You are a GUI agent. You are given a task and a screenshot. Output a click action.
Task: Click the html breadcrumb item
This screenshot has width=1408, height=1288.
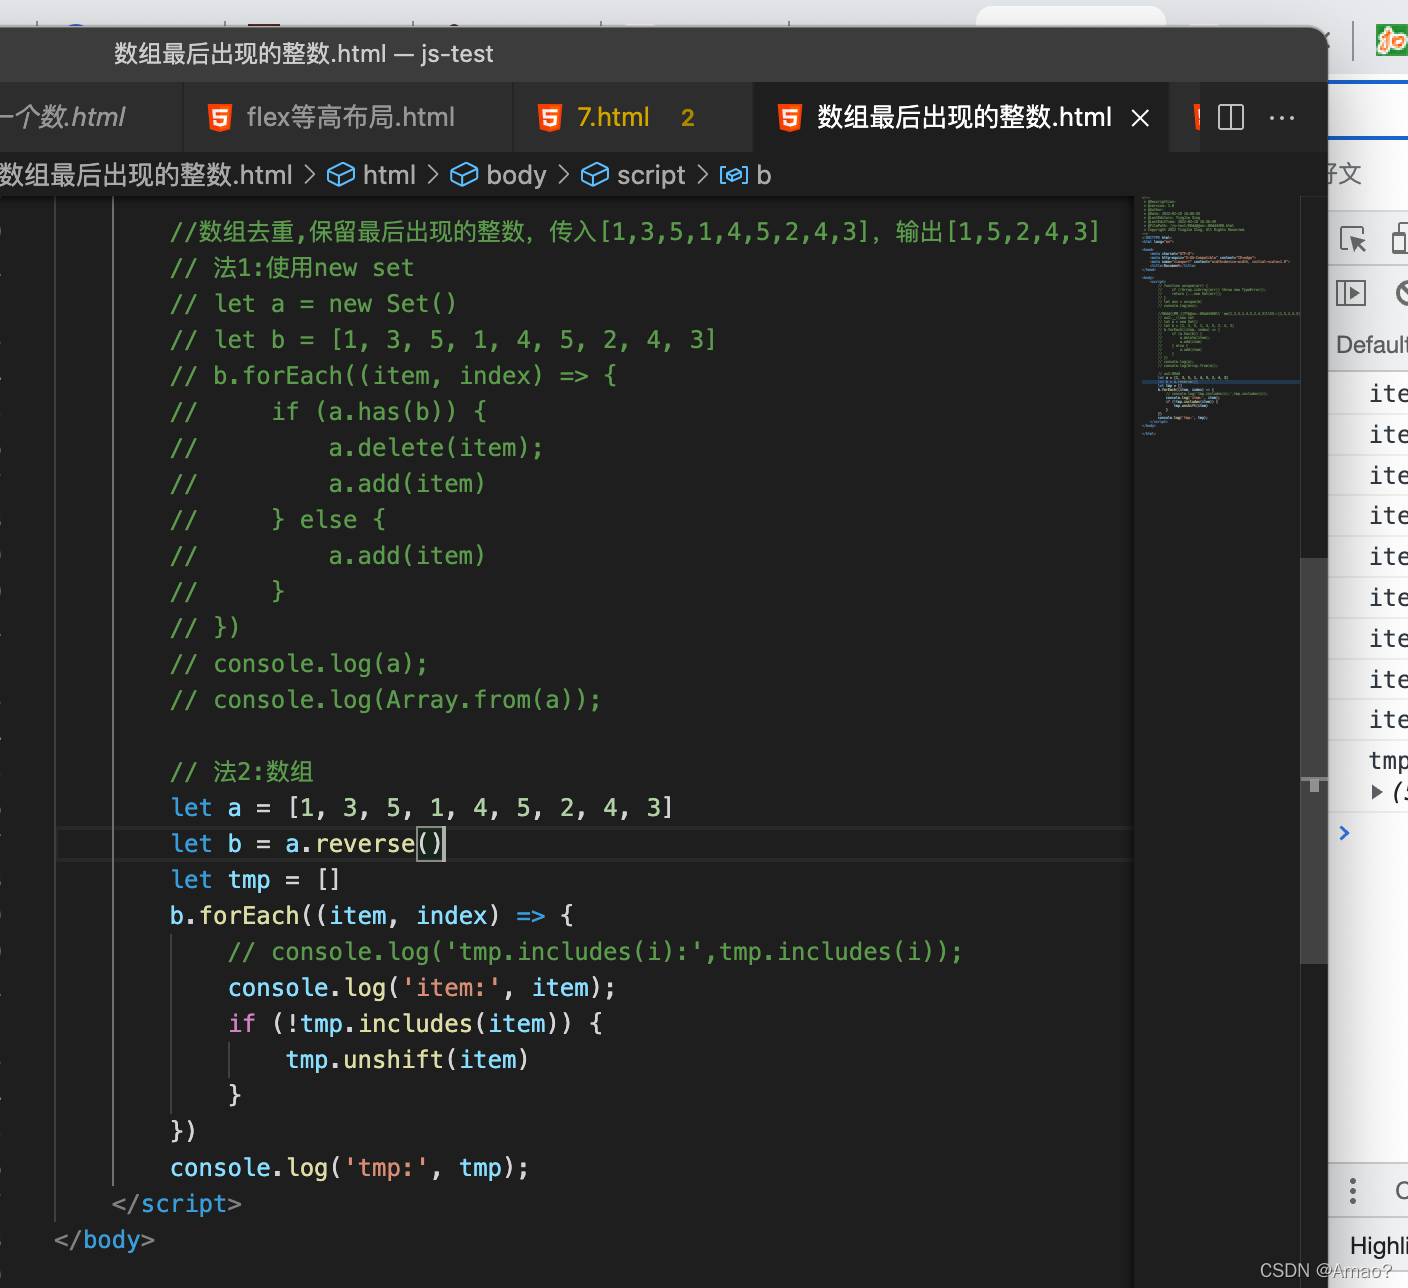[x=372, y=175]
